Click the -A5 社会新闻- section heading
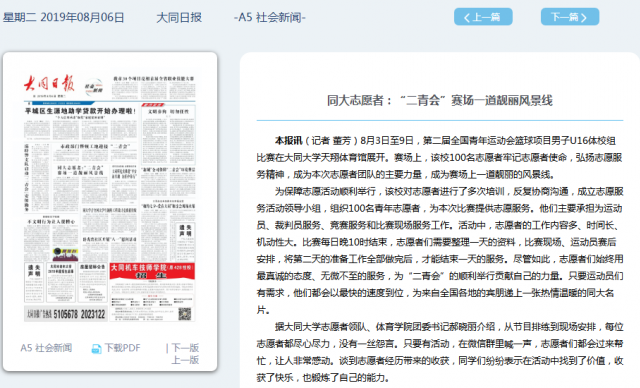 click(269, 18)
